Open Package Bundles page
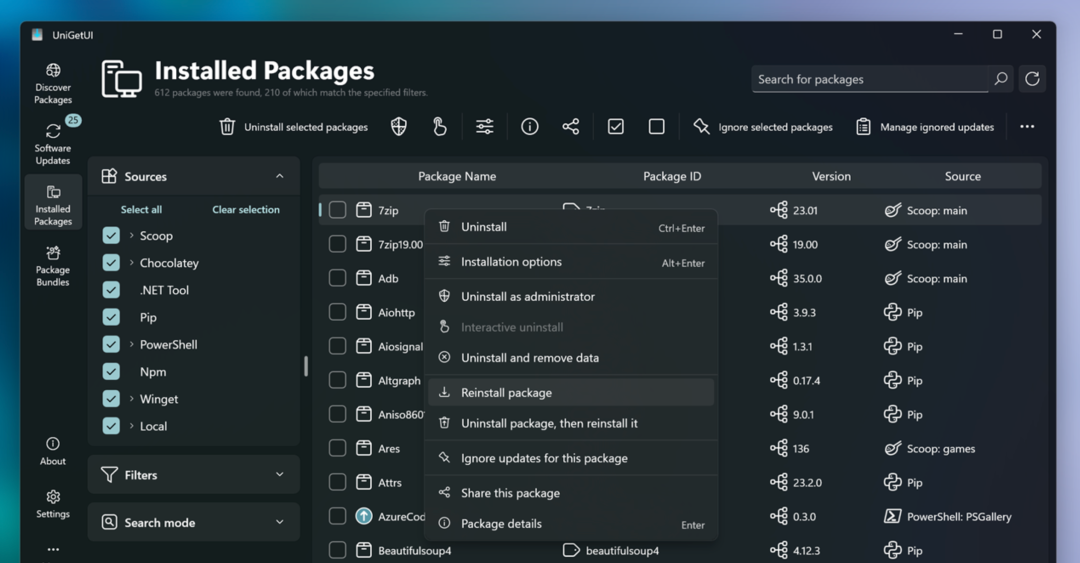Image resolution: width=1080 pixels, height=563 pixels. [53, 264]
